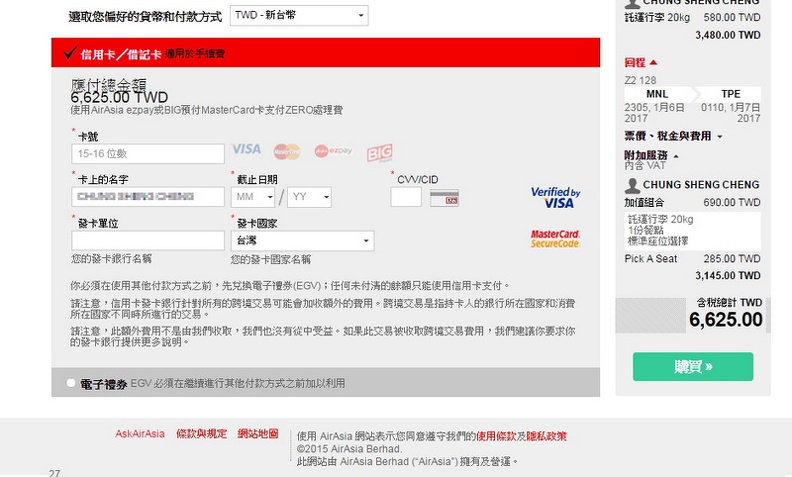Open the 隱私政策 privacy link
This screenshot has height=477, width=792.
coord(547,436)
